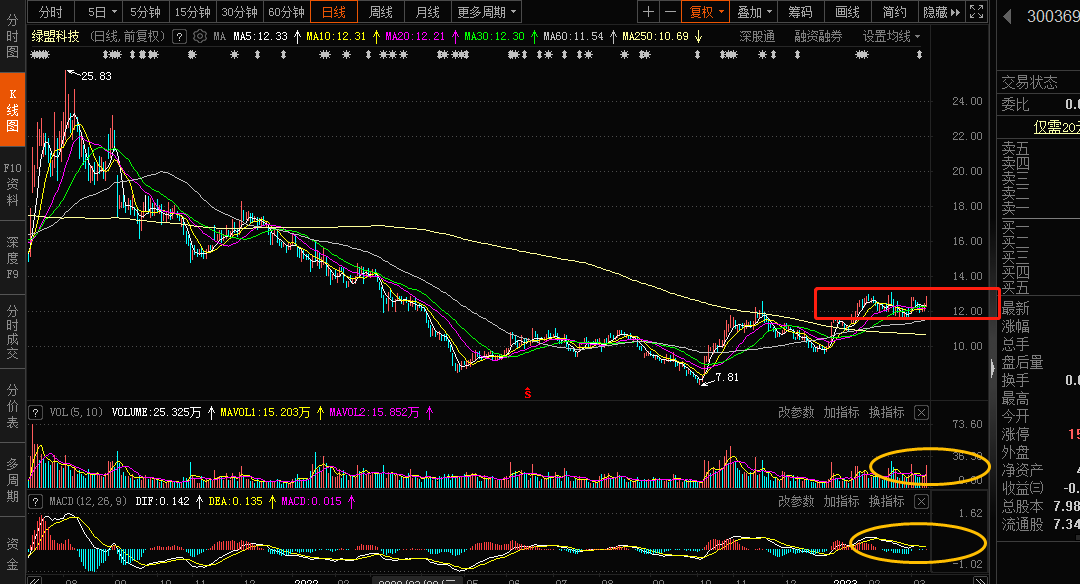Click 换指标 in the VOL panel
This screenshot has width=1080, height=584.
tap(886, 413)
